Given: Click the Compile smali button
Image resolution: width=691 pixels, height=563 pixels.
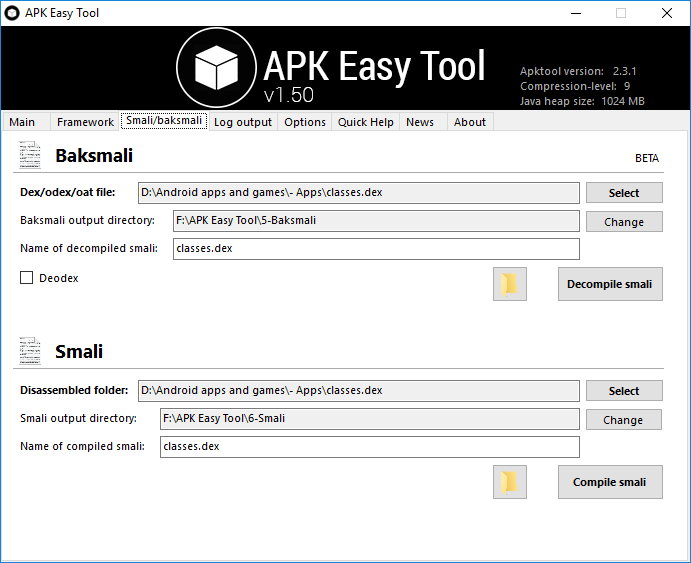Looking at the screenshot, I should [x=610, y=482].
